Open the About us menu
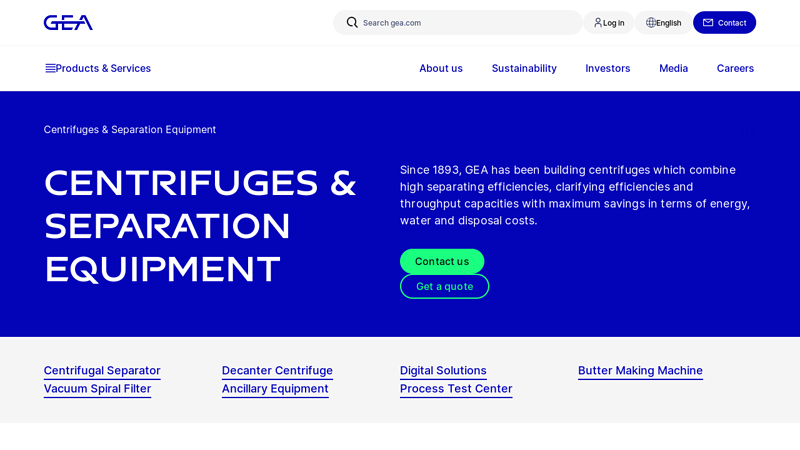The image size is (800, 450). [440, 68]
